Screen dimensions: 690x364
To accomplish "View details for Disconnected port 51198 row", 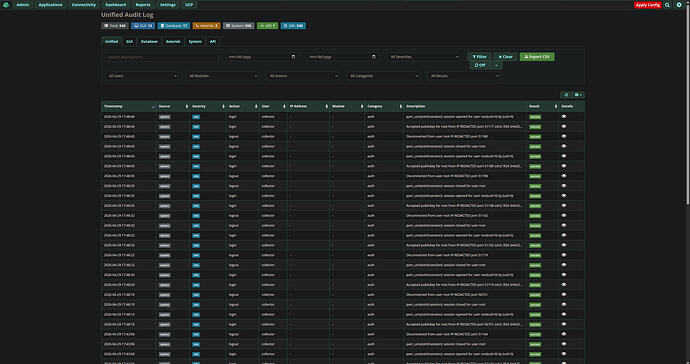I will coord(564,176).
